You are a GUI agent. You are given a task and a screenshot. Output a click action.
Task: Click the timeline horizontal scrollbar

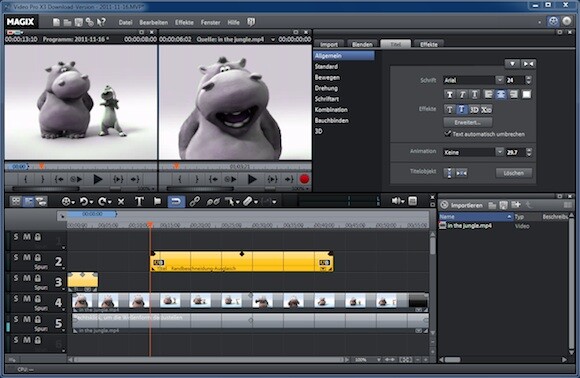[210, 360]
